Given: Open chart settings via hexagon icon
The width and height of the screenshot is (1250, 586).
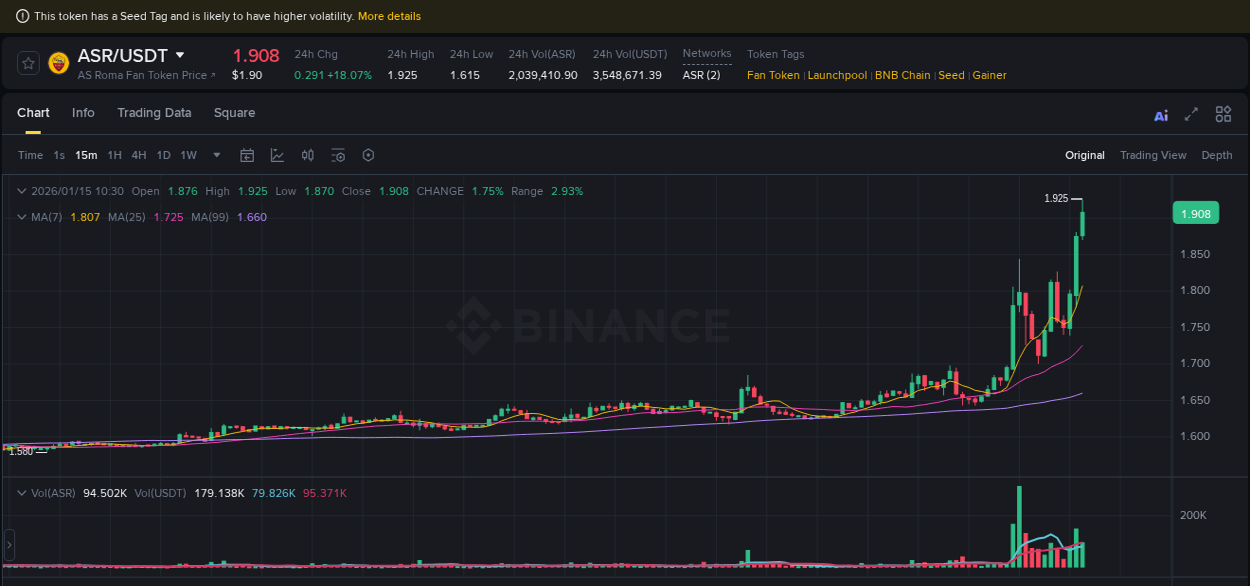Looking at the screenshot, I should [367, 155].
